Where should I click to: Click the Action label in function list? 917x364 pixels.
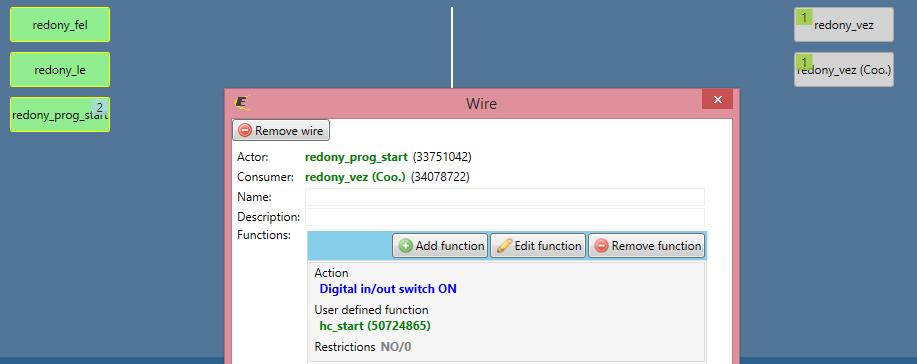(x=332, y=273)
